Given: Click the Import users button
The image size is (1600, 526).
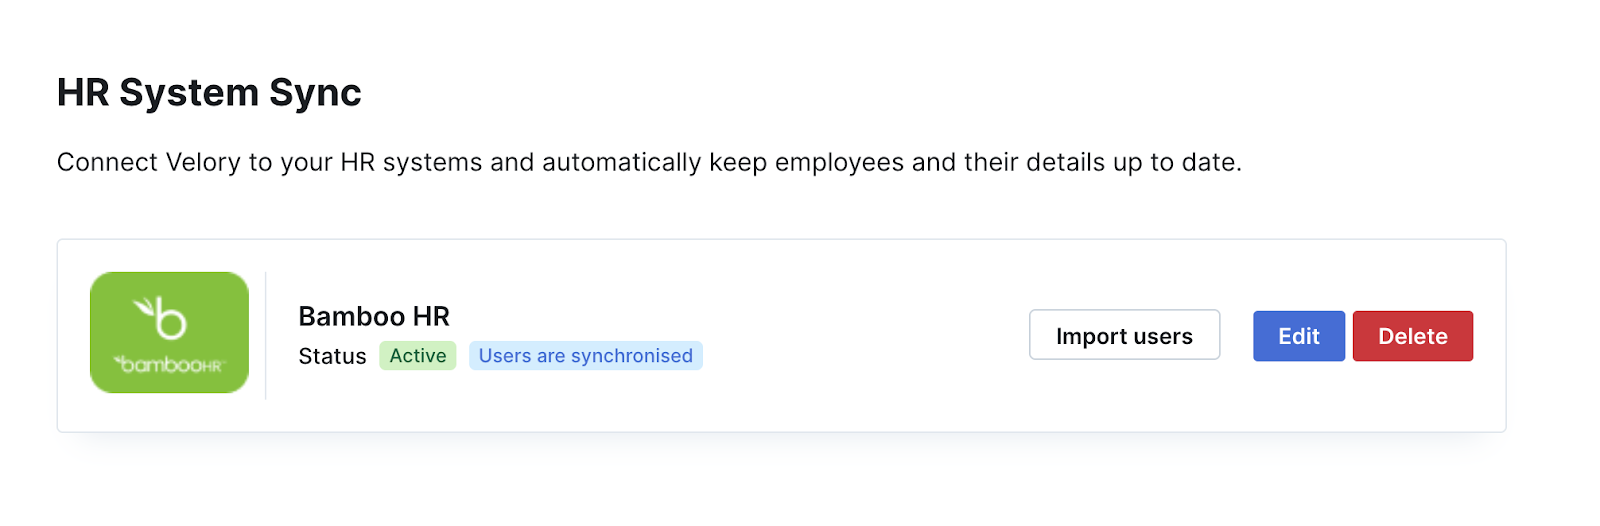Looking at the screenshot, I should [1124, 335].
